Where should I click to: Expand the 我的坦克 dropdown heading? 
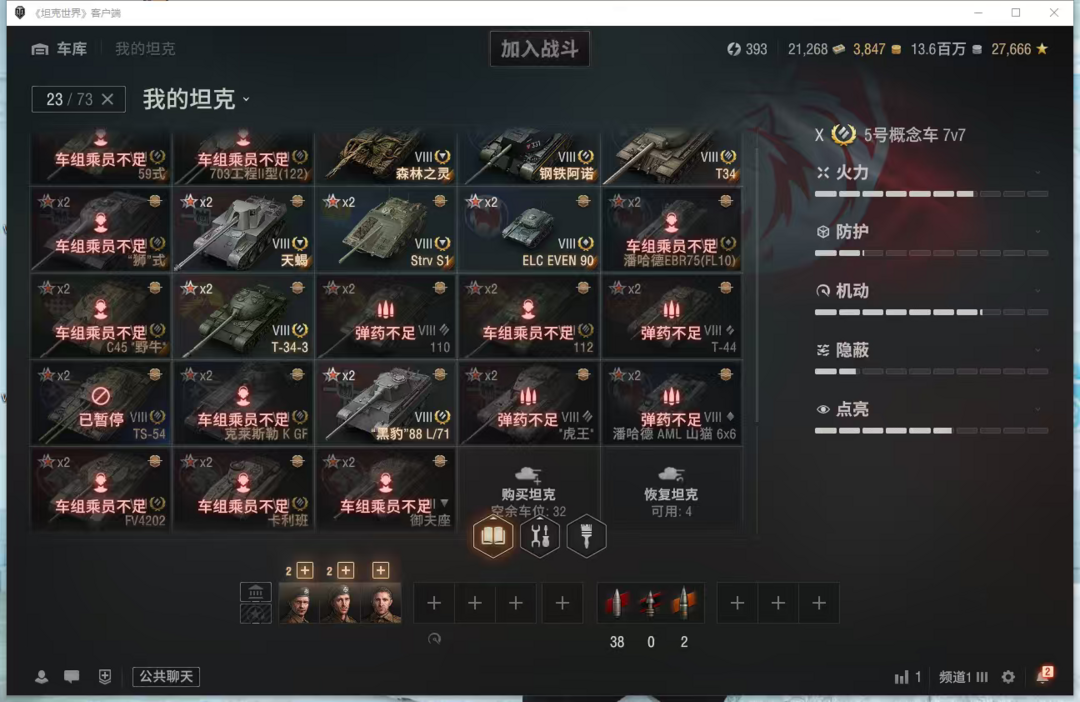(x=196, y=99)
